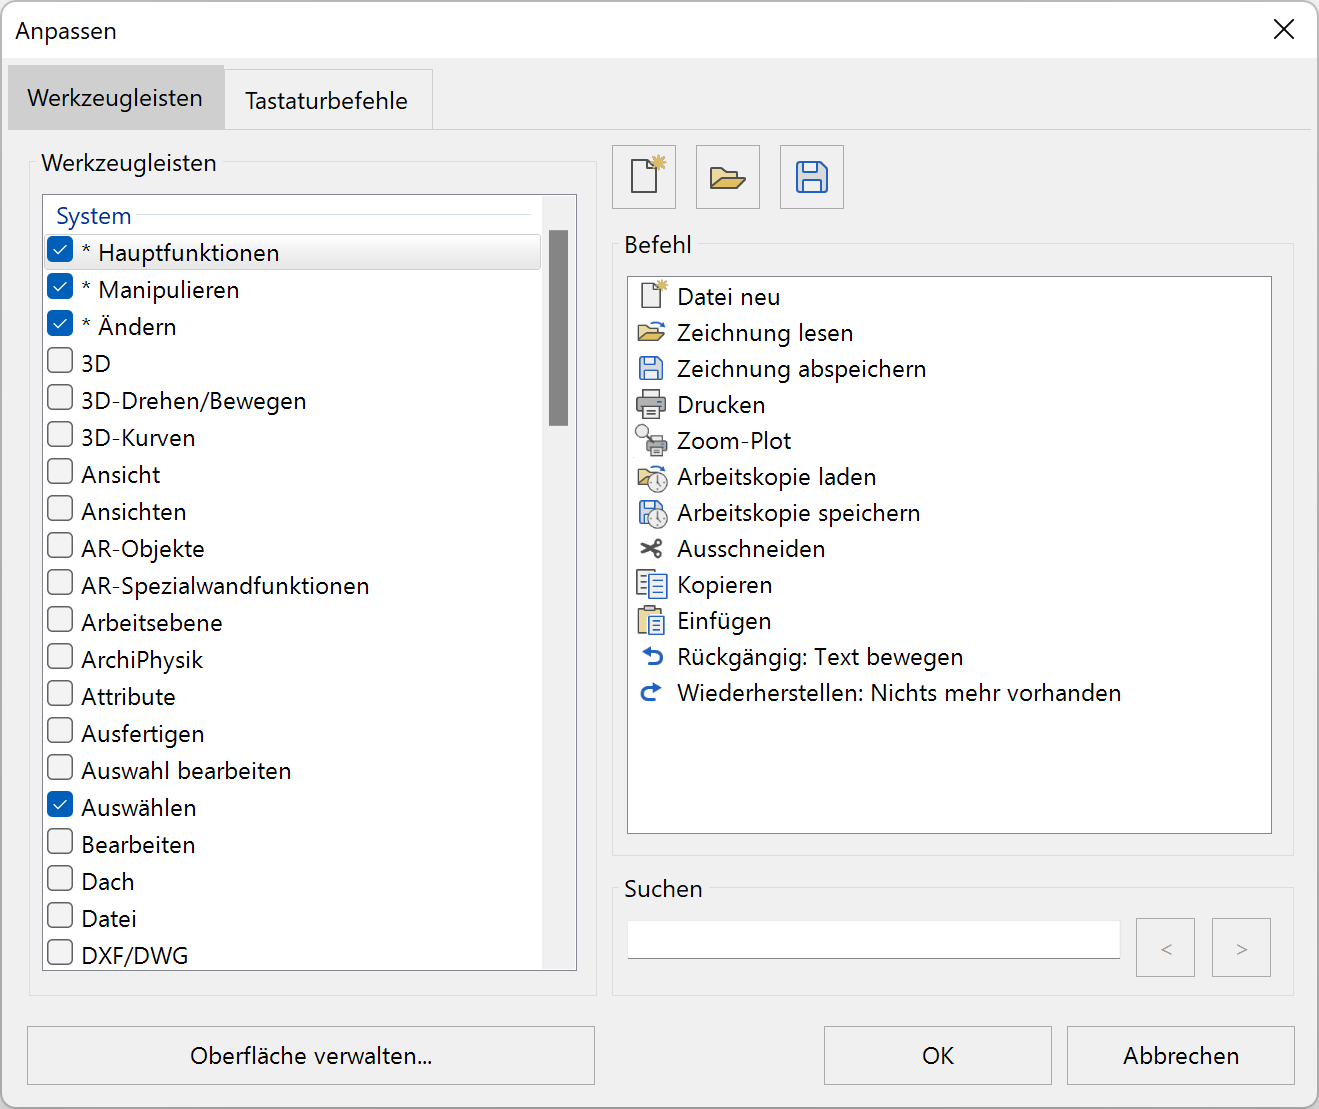Select the Kopieren command in the list
The height and width of the screenshot is (1109, 1319).
tap(725, 584)
